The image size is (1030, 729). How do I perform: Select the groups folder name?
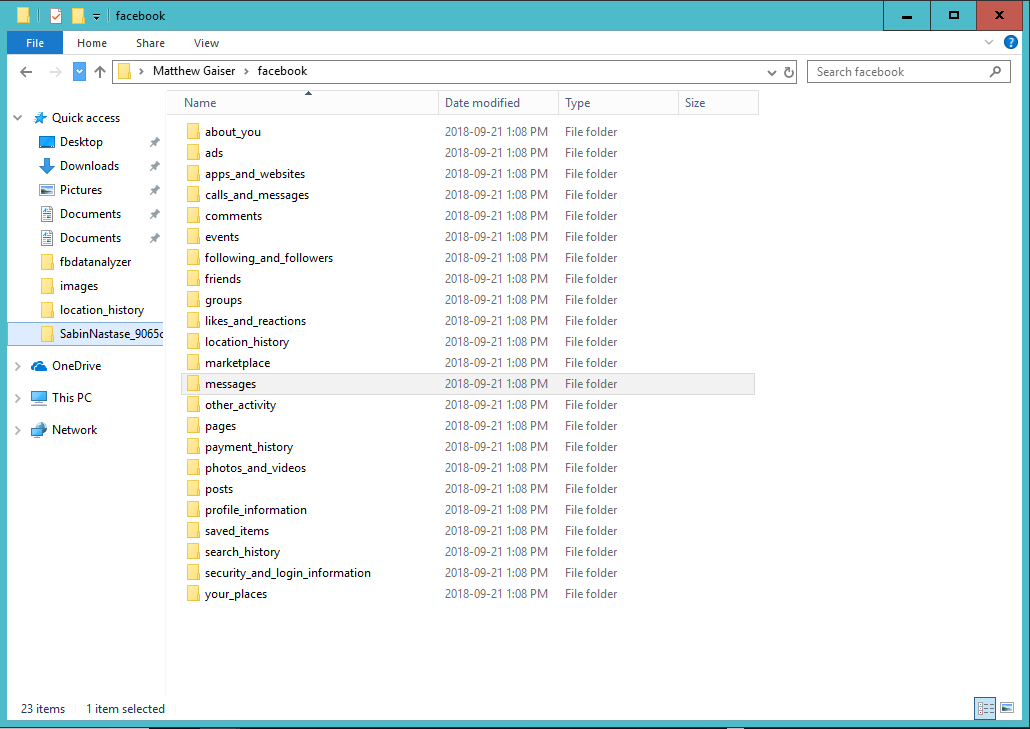click(223, 300)
